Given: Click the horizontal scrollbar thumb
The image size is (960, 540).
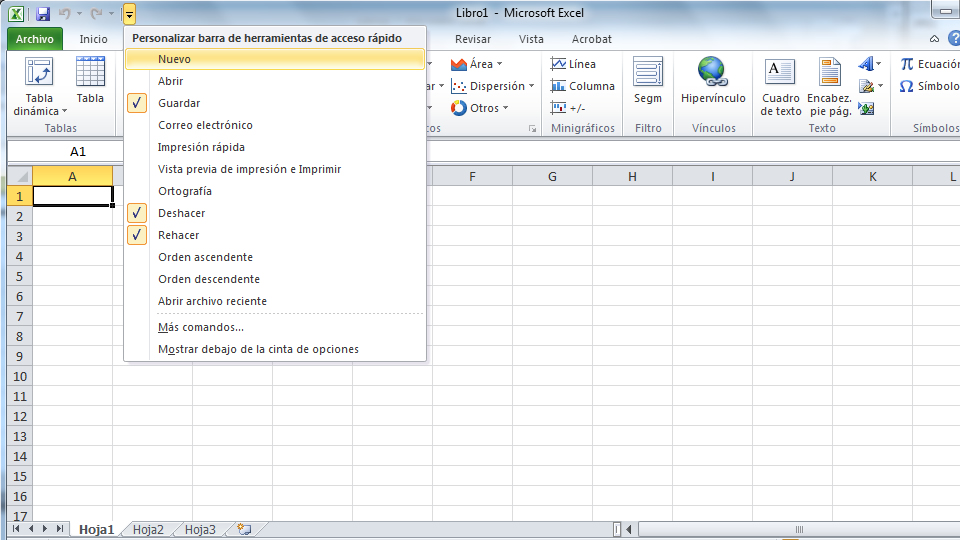Looking at the screenshot, I should [x=798, y=529].
